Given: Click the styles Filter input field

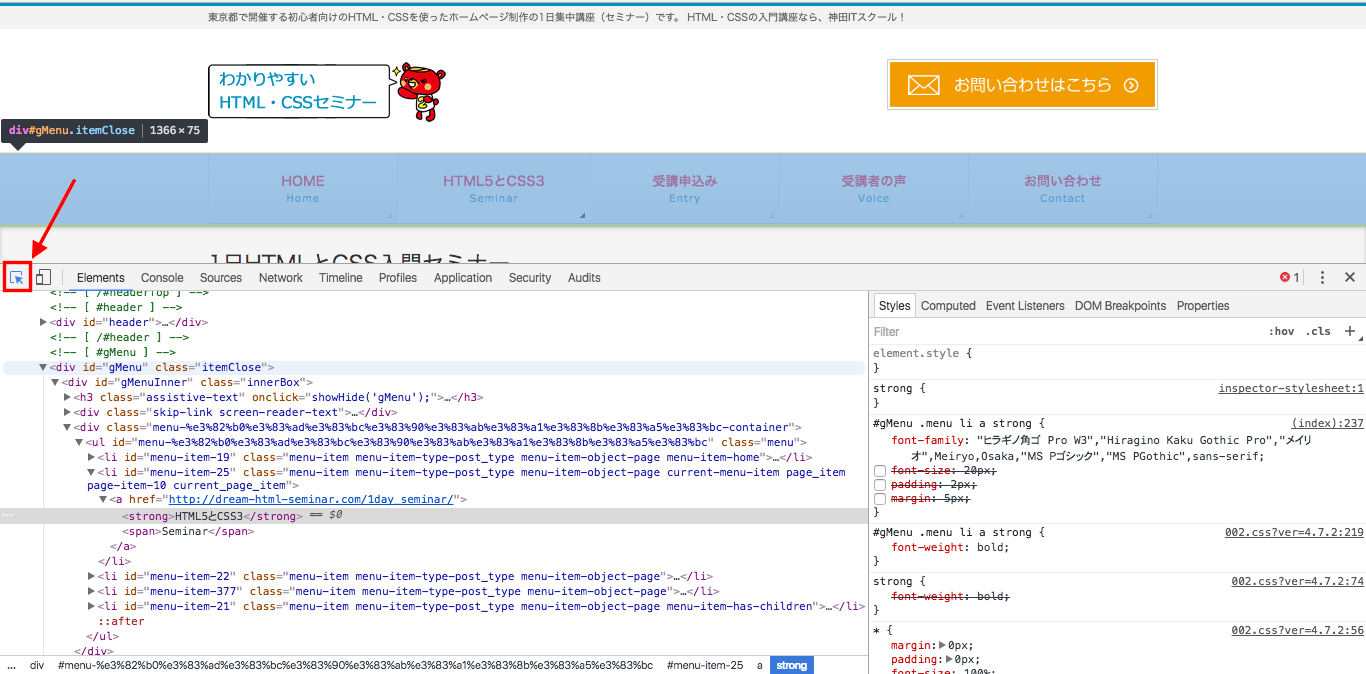Looking at the screenshot, I should click(x=1065, y=331).
